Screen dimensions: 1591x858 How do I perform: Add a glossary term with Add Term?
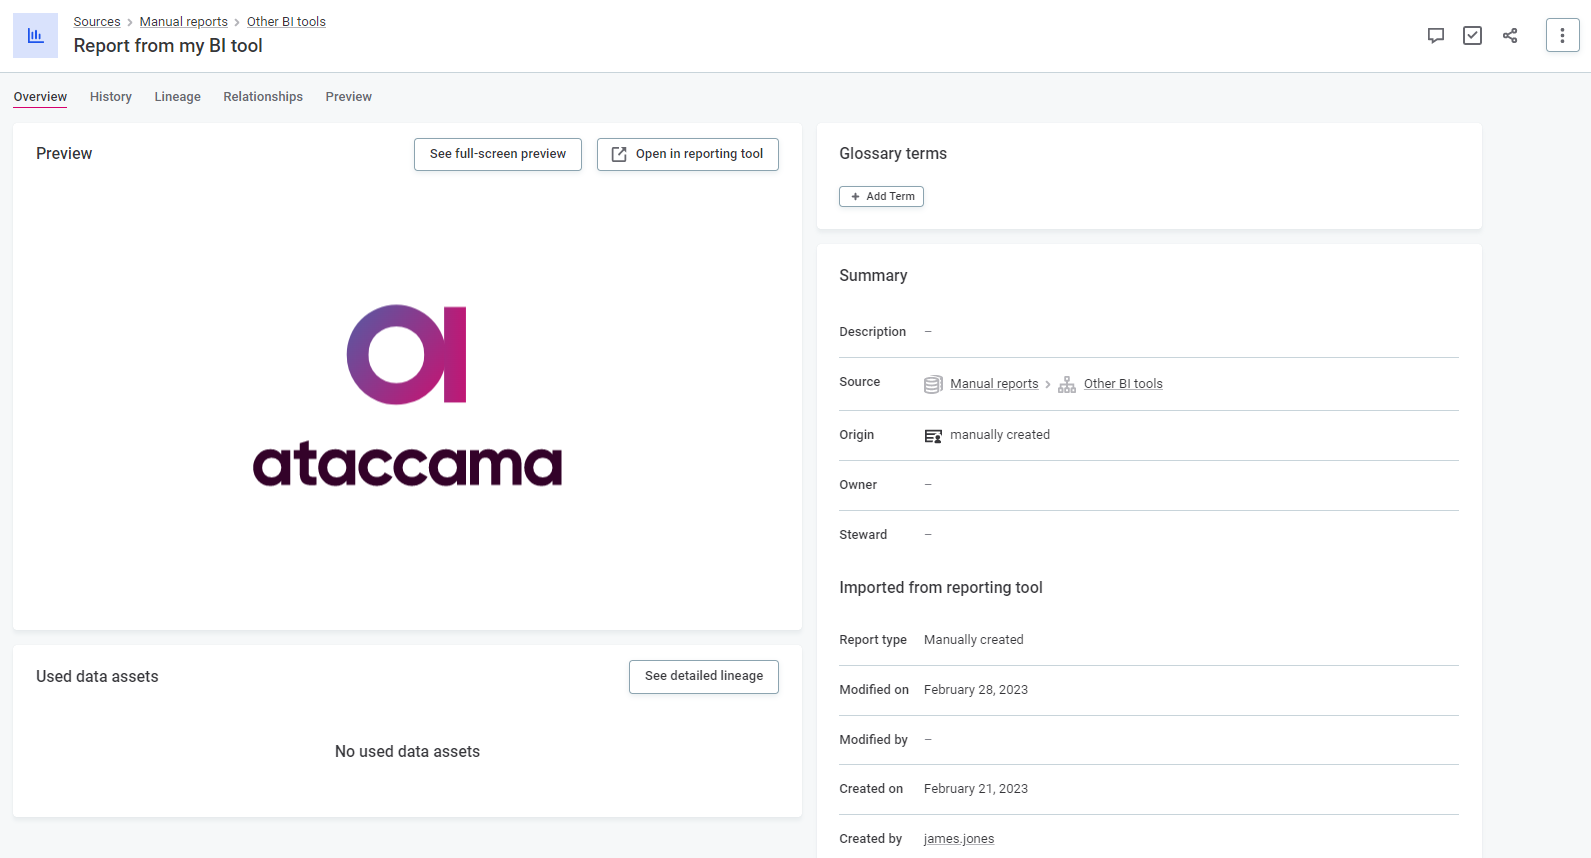point(881,197)
